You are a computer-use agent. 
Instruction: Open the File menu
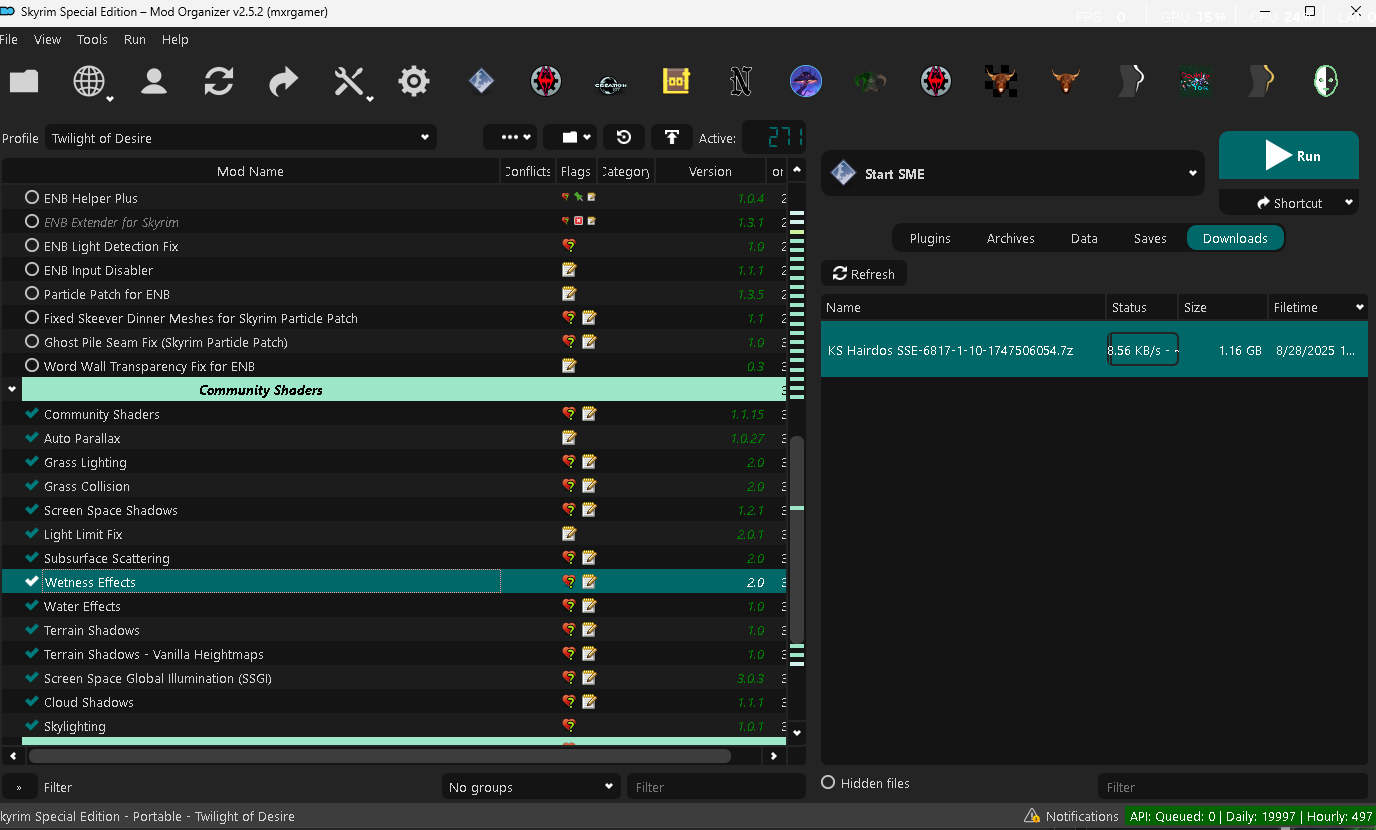click(x=9, y=40)
